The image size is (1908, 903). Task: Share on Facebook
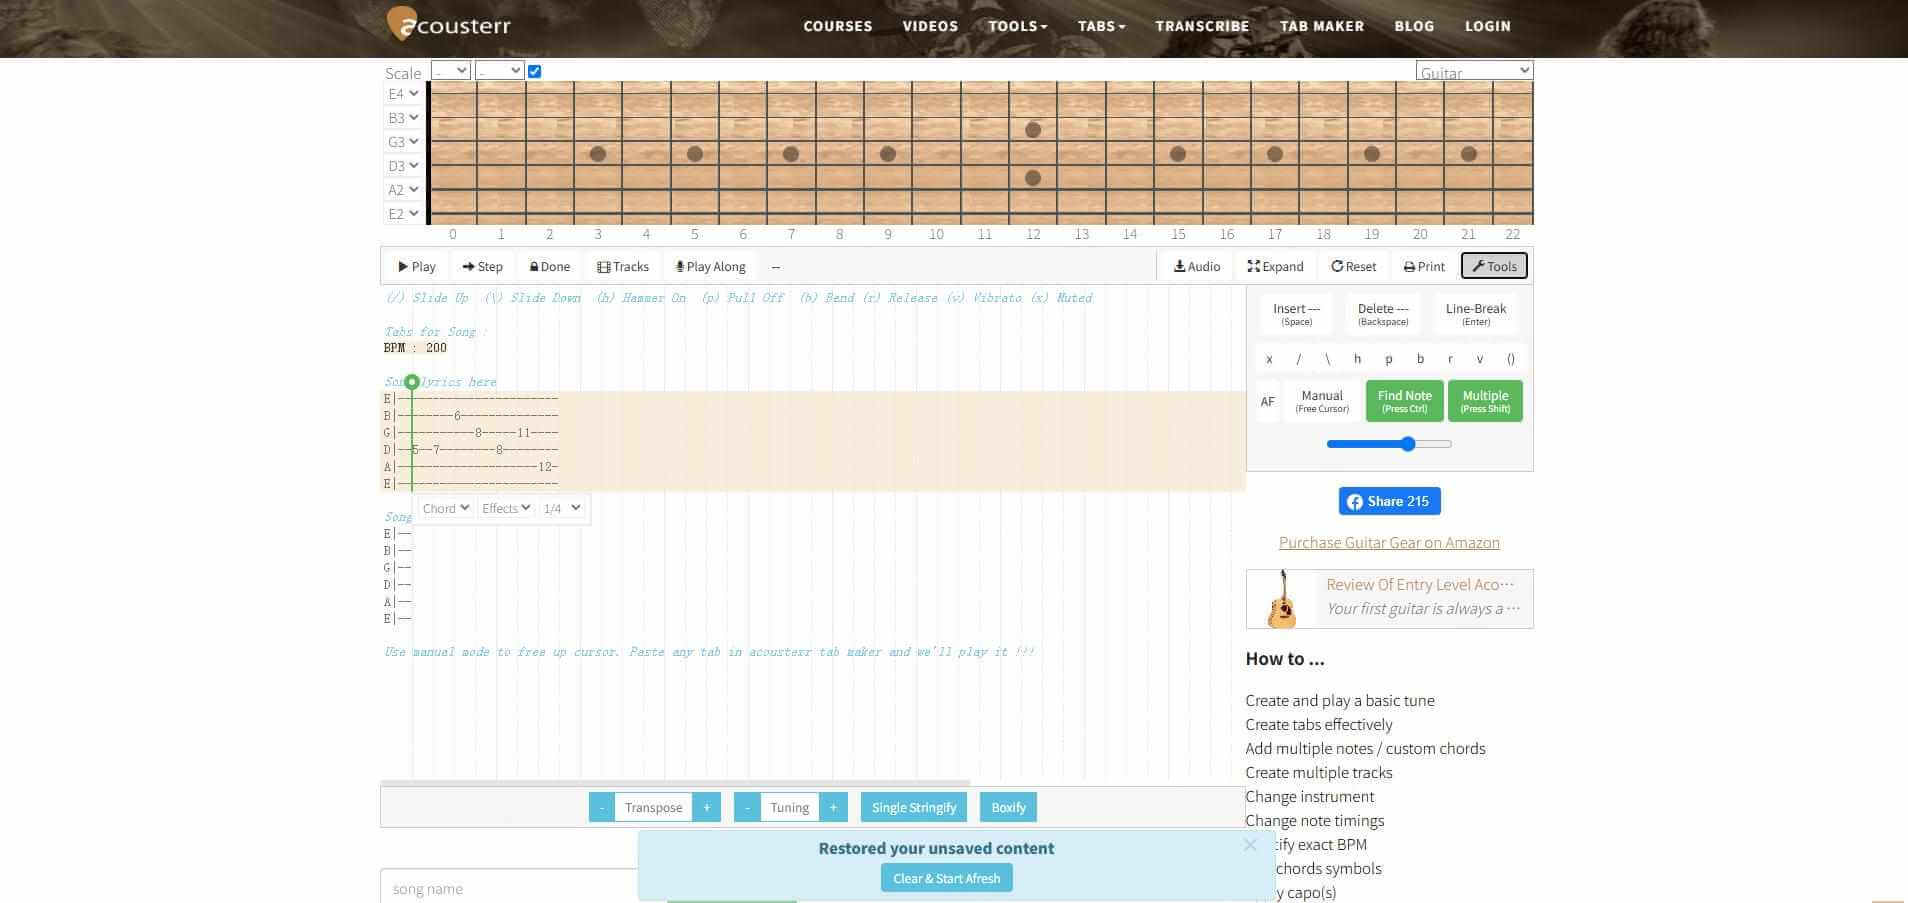pyautogui.click(x=1389, y=501)
